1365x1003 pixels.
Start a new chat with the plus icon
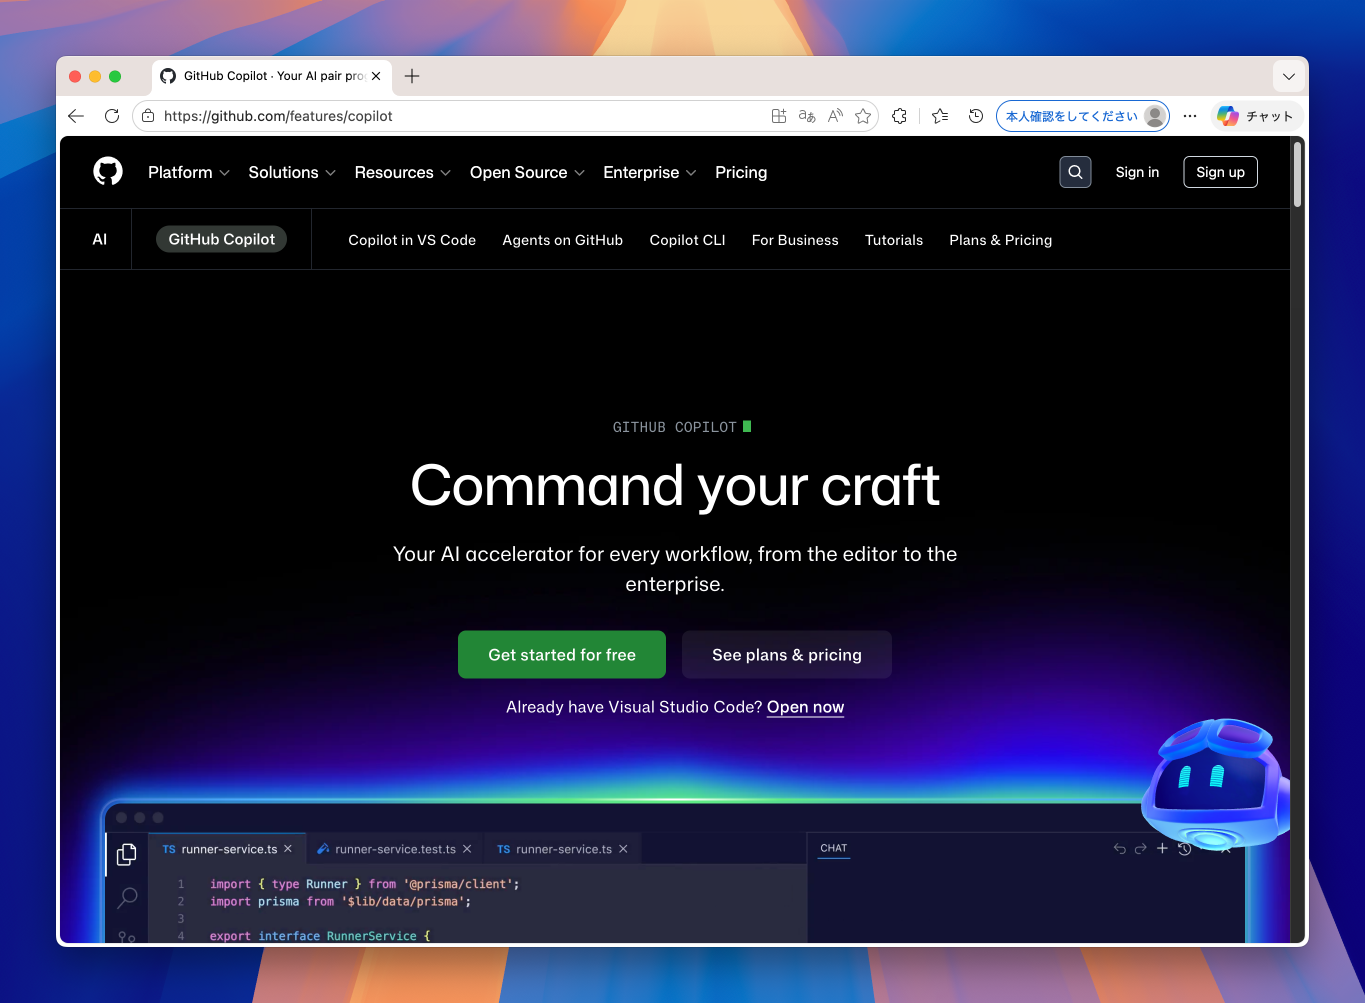click(x=1162, y=848)
